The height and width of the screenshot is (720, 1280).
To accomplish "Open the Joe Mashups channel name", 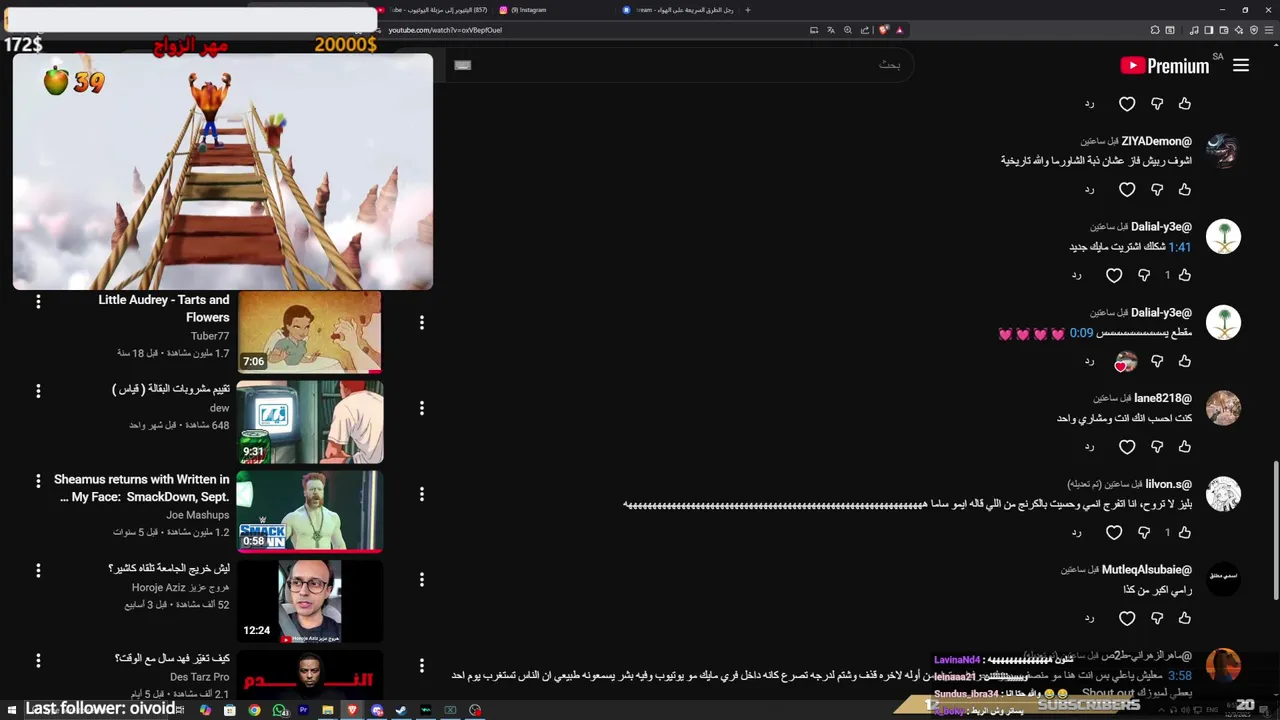I will pyautogui.click(x=198, y=515).
